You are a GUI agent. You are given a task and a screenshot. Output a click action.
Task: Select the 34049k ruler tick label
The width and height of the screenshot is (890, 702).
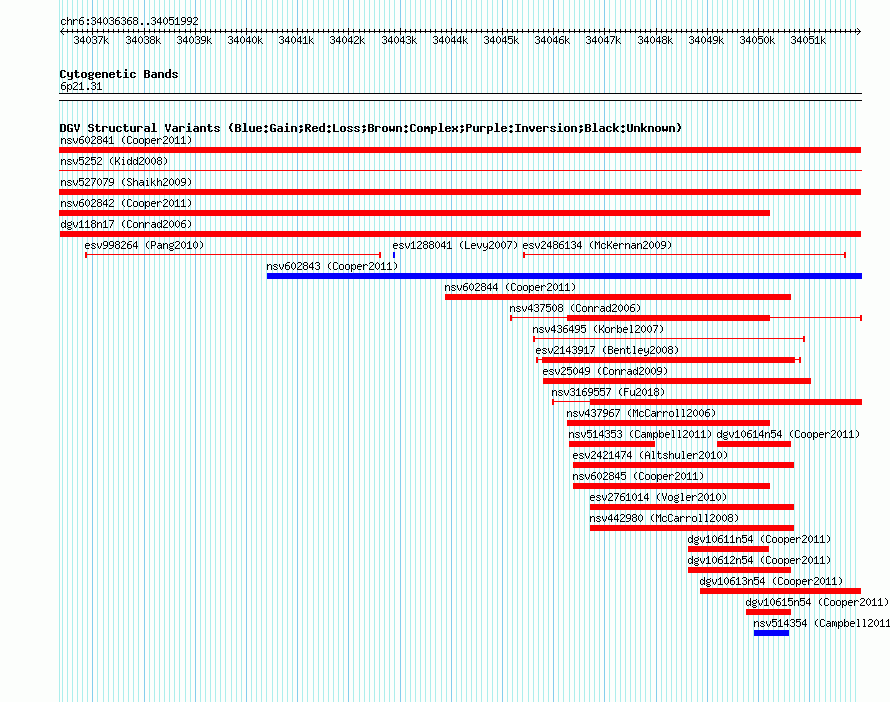coord(706,40)
